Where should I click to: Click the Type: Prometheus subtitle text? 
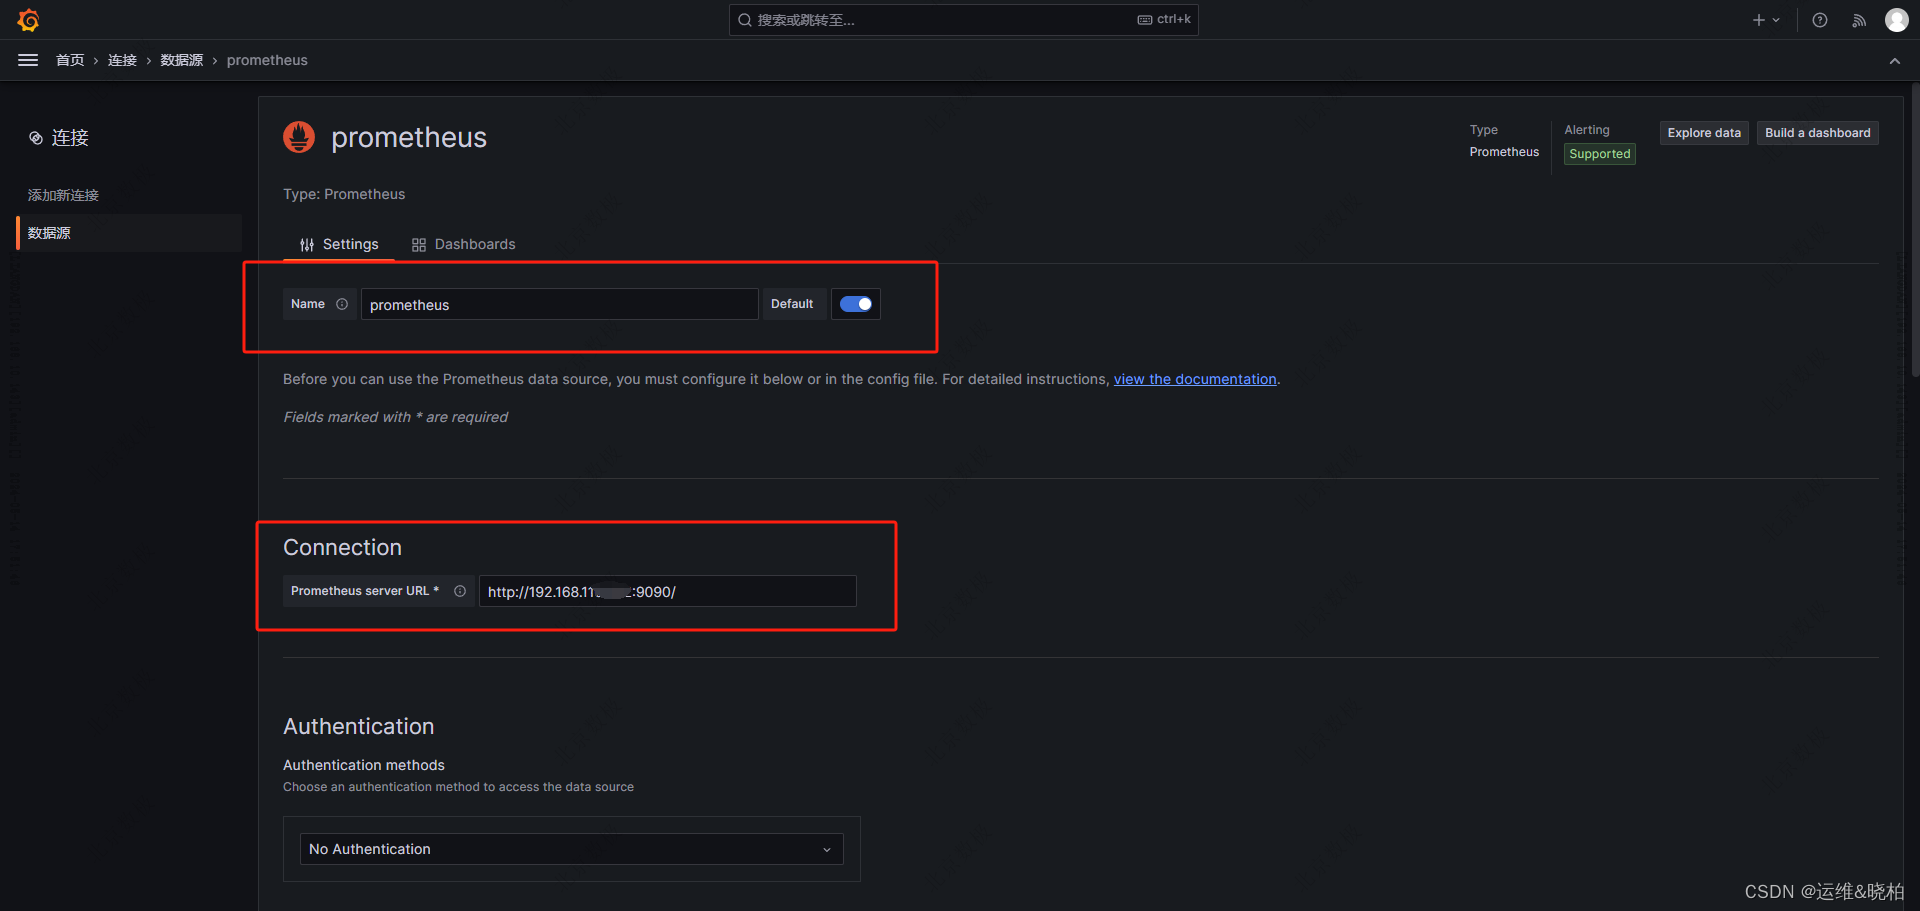[344, 194]
